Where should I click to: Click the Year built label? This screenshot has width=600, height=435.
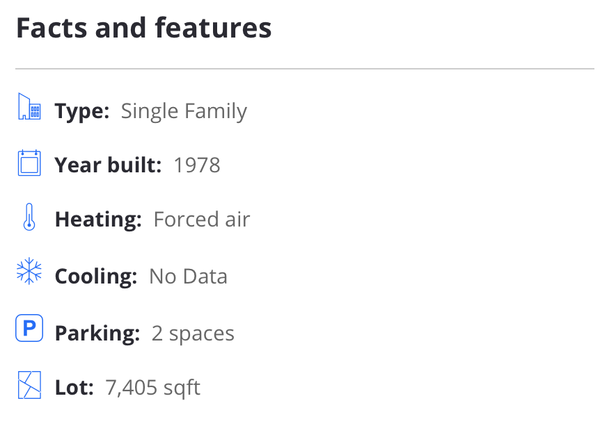tap(108, 165)
